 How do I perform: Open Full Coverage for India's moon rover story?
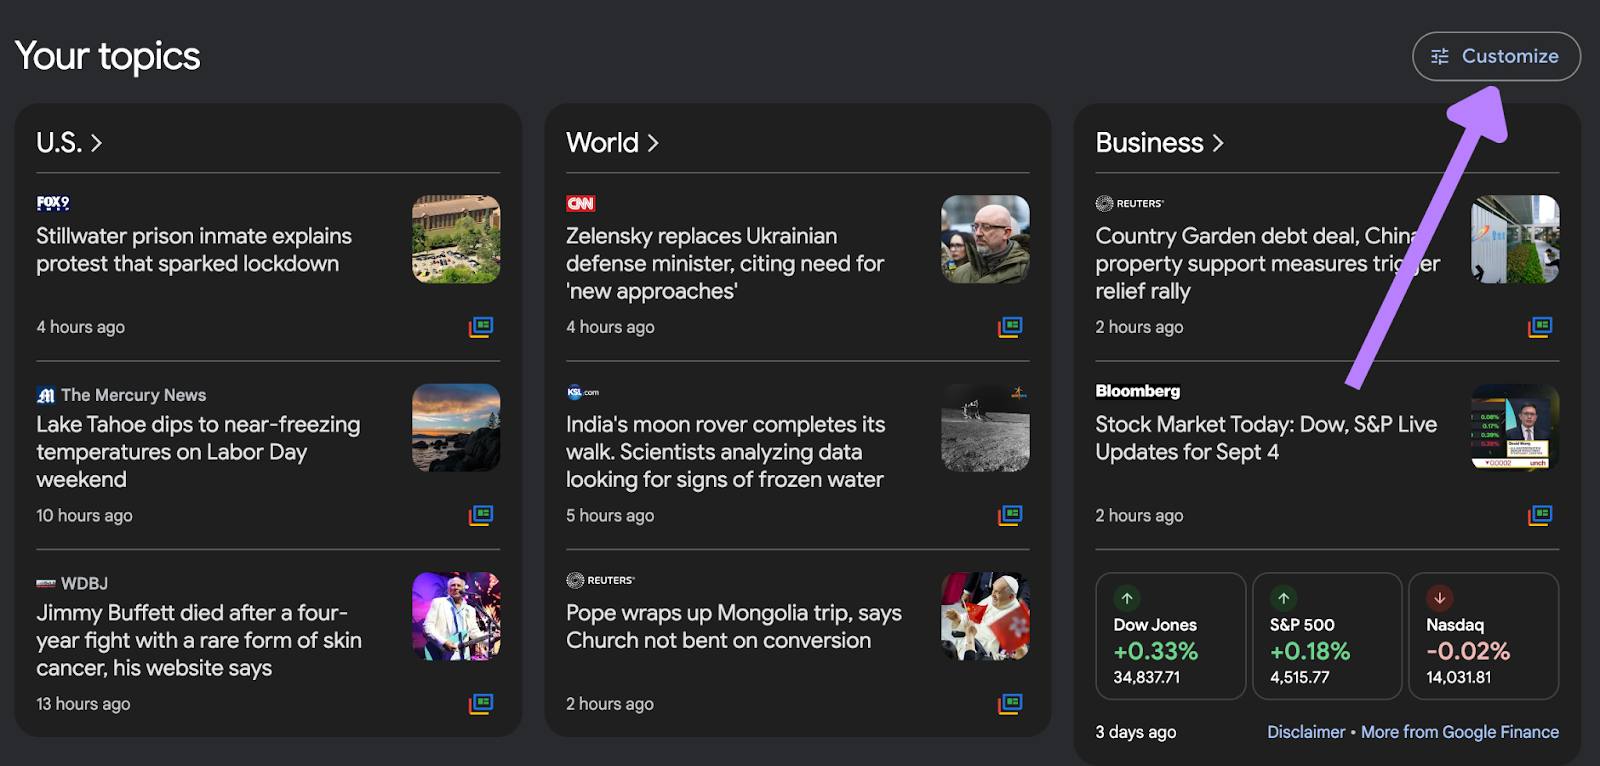tap(1010, 515)
